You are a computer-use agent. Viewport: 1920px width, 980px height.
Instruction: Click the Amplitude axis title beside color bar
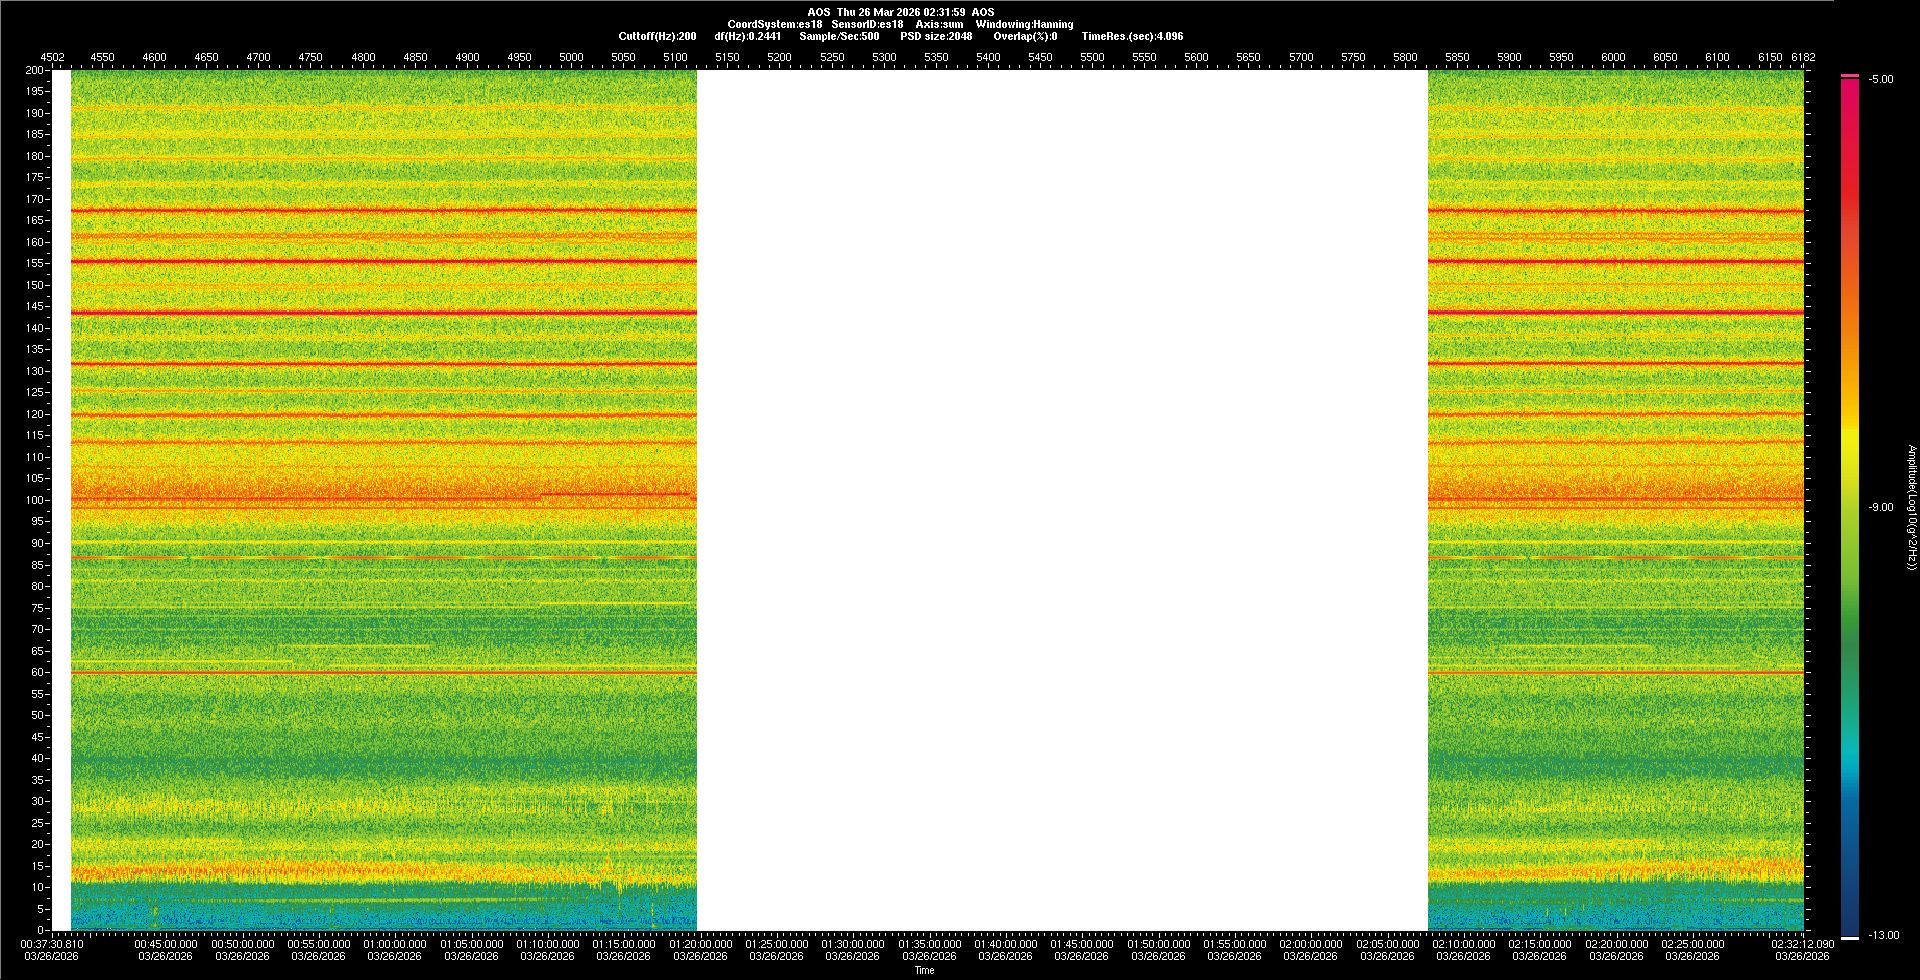coord(1911,508)
